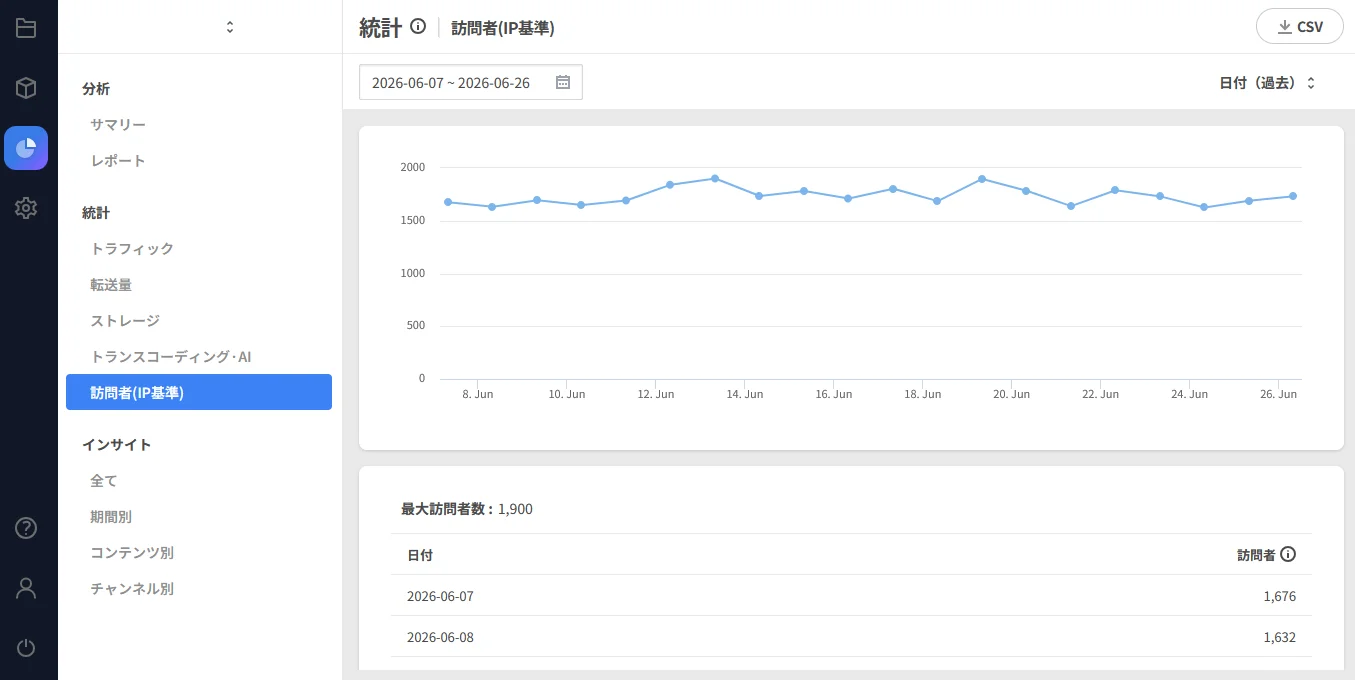Click the 2026-06-08 date cell
This screenshot has width=1355, height=680.
point(440,637)
